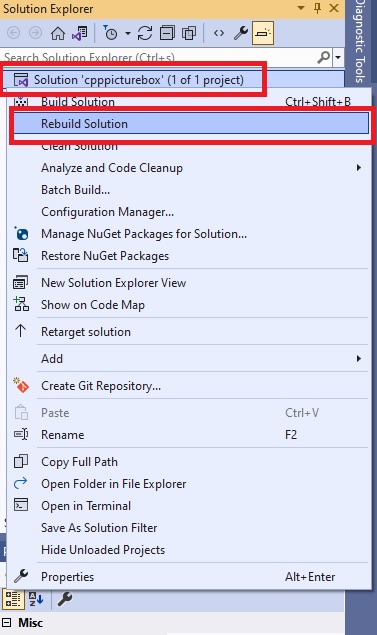
Task: Collapse the Misc category expander
Action: click(x=6, y=622)
